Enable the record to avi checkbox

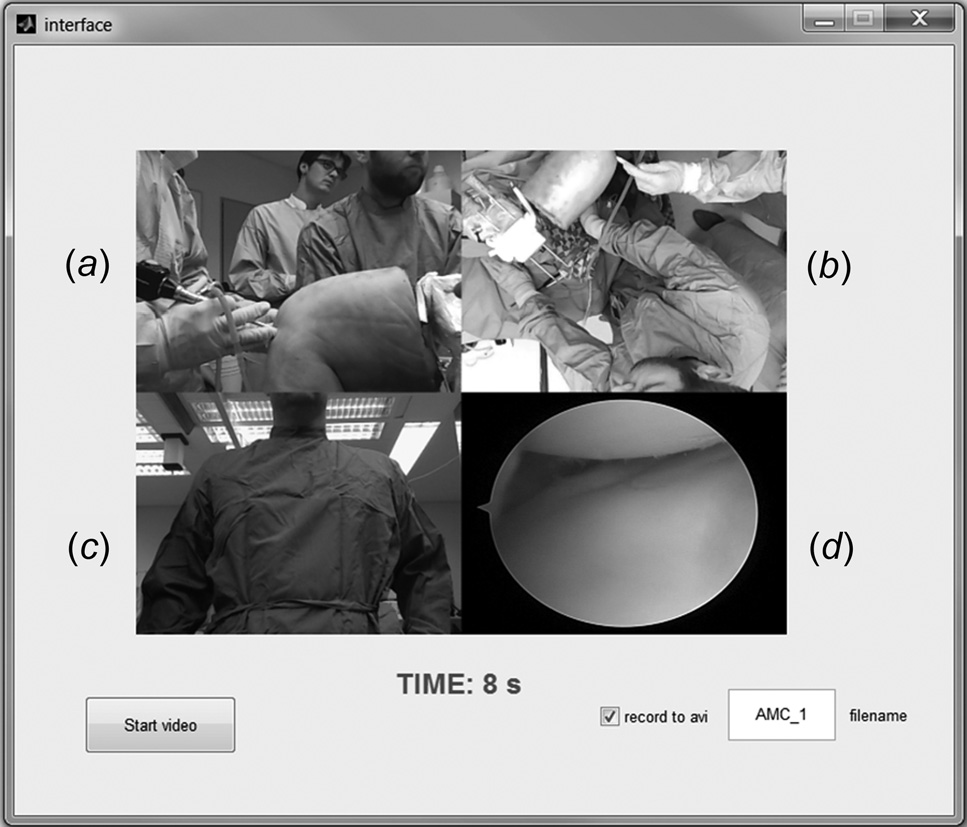pos(609,717)
